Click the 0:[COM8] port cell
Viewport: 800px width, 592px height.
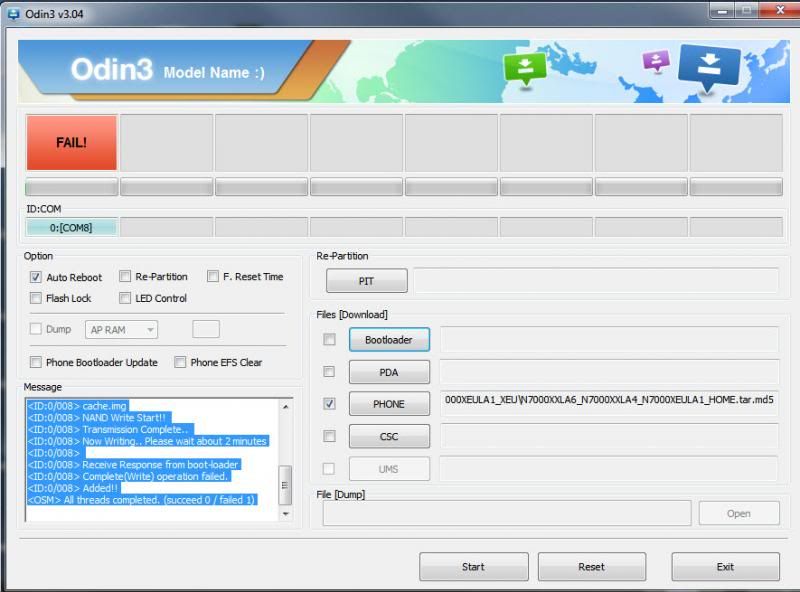coord(71,228)
